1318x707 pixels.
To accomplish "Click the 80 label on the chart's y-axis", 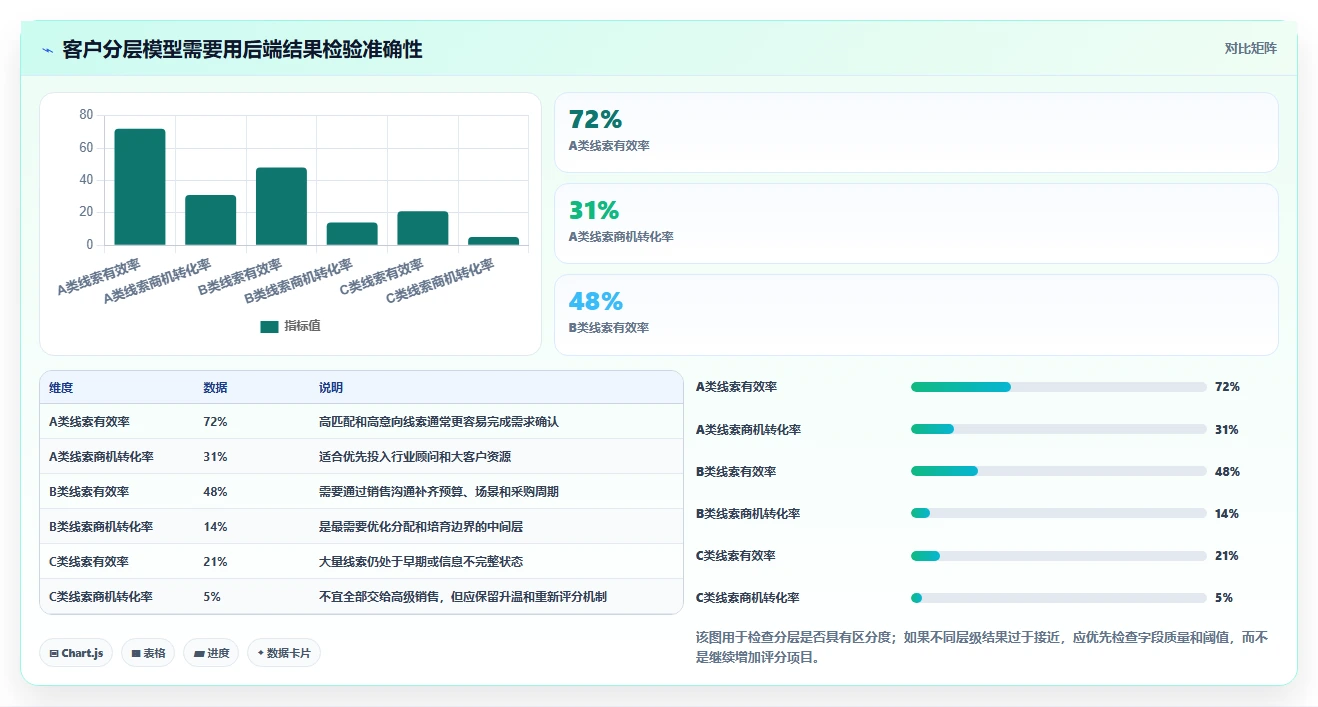I will 86,115.
